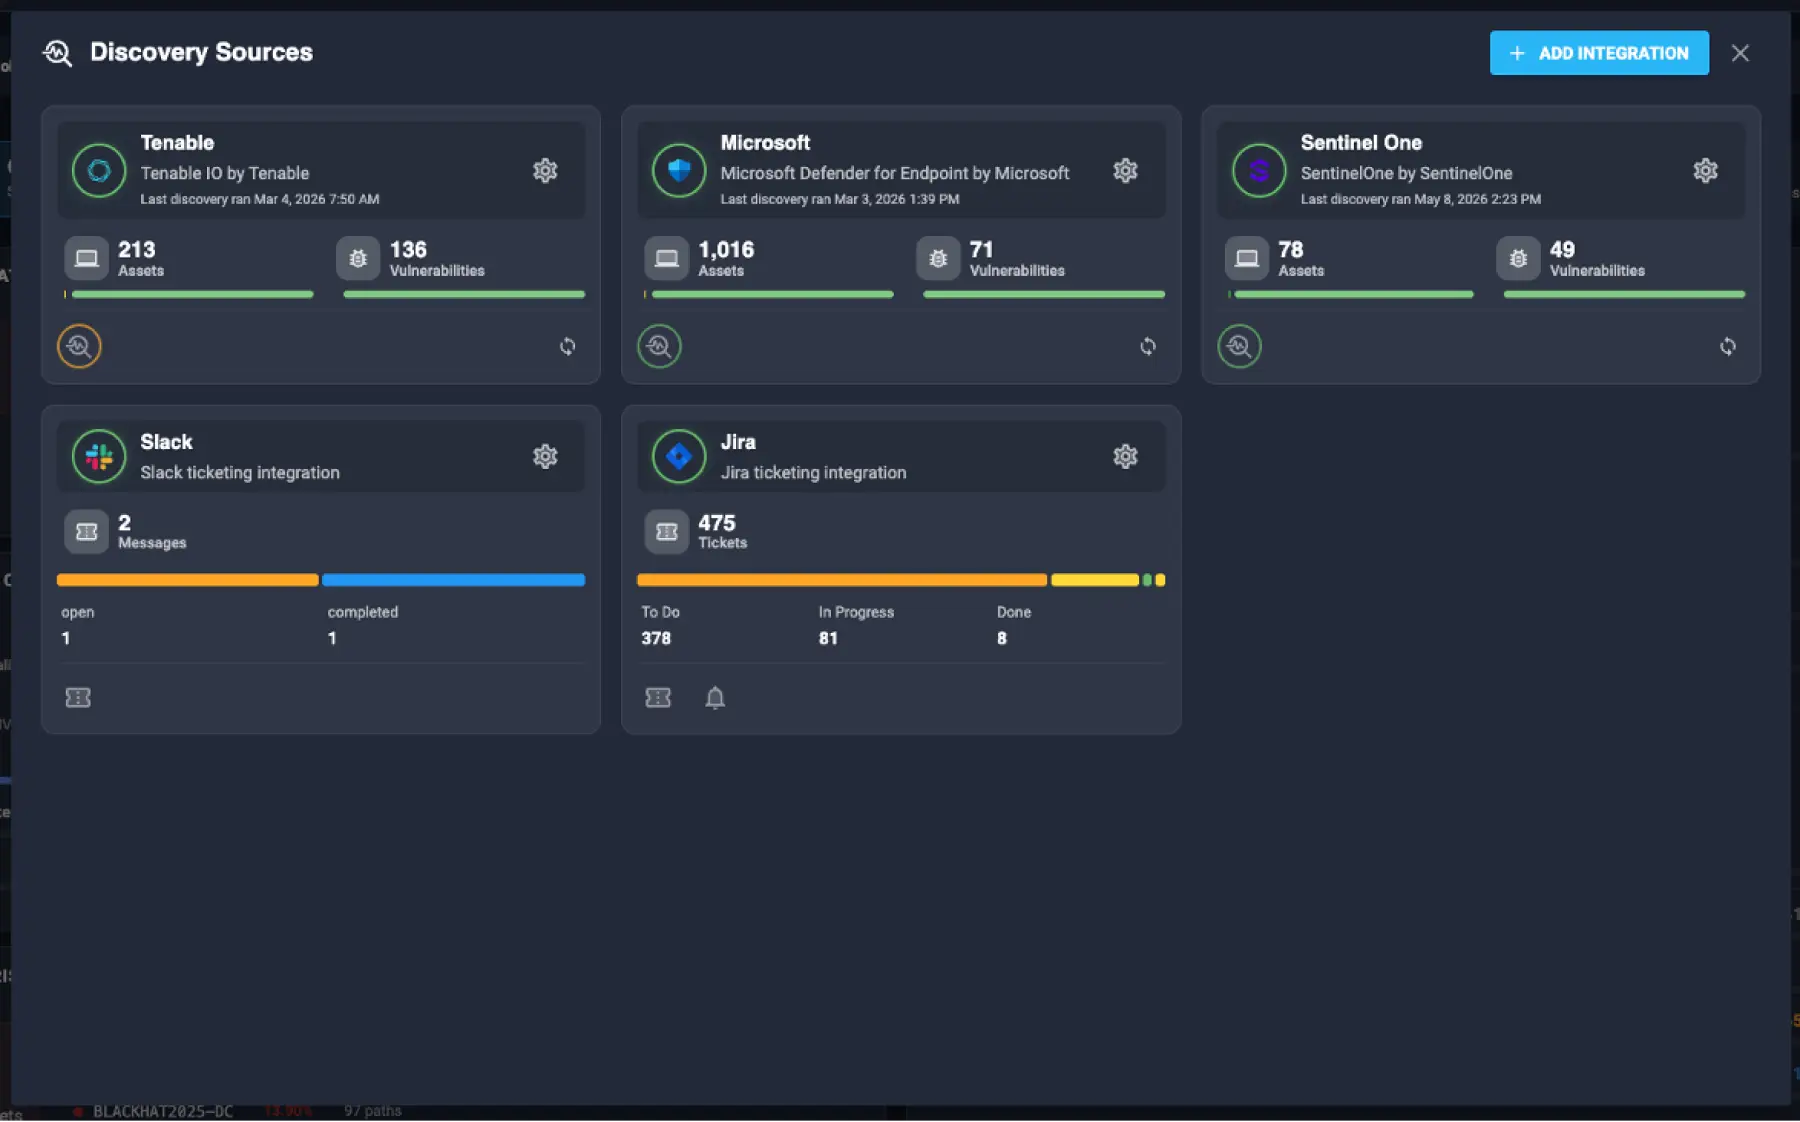This screenshot has width=1800, height=1122.
Task: Click Microsoft vulnerabilities progress bar
Action: point(1044,294)
